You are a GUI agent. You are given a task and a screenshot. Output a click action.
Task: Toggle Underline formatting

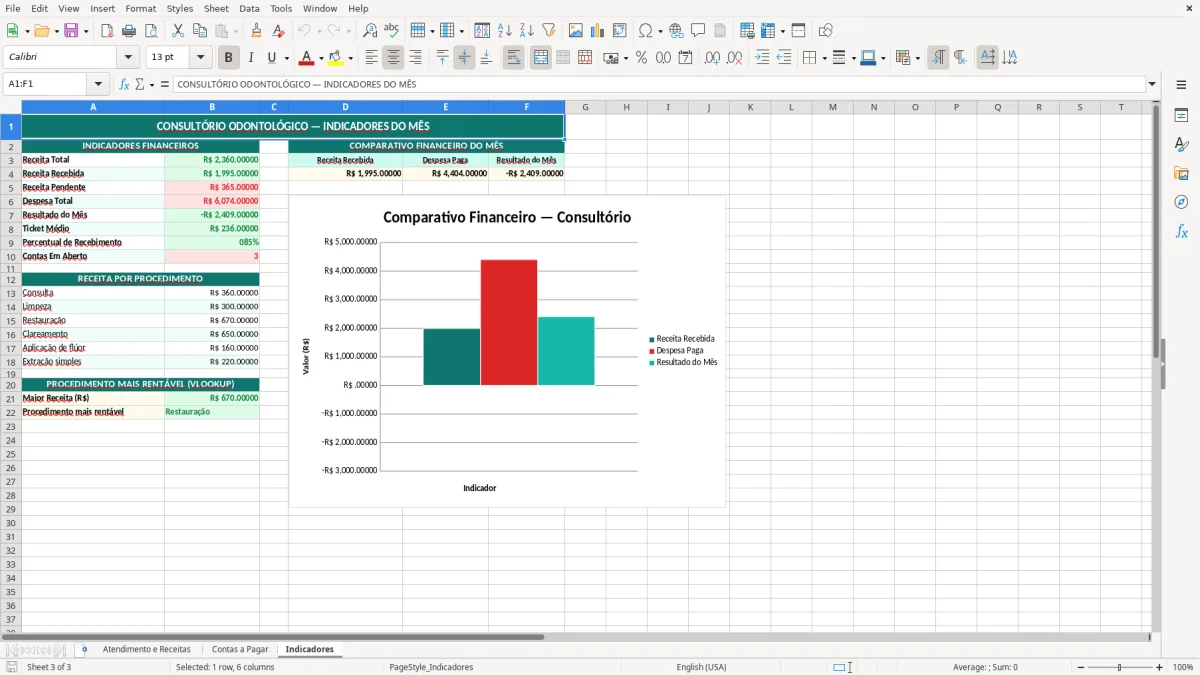[271, 58]
